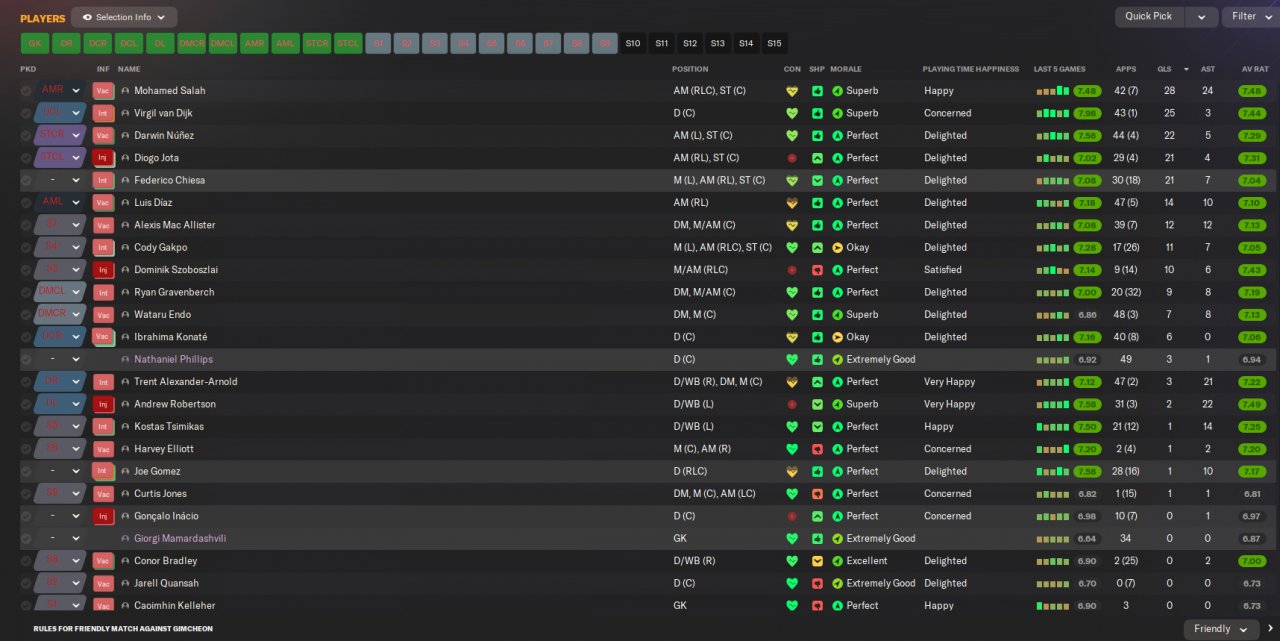Toggle the picked checkmark for Ryan Gravenberch
Image resolution: width=1280 pixels, height=641 pixels.
coord(26,292)
